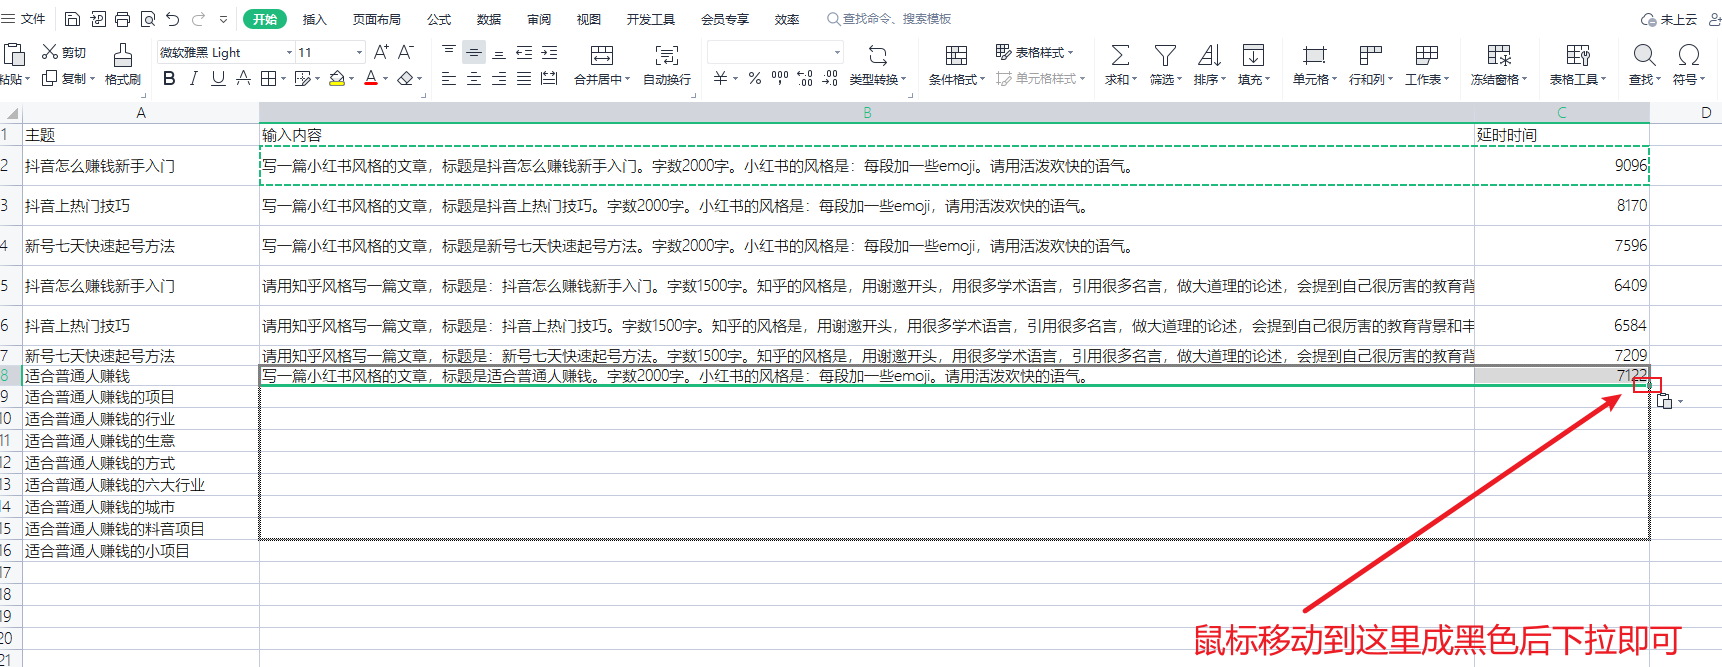This screenshot has width=1722, height=667.
Task: Increase font size with A+ icon
Action: [x=381, y=52]
